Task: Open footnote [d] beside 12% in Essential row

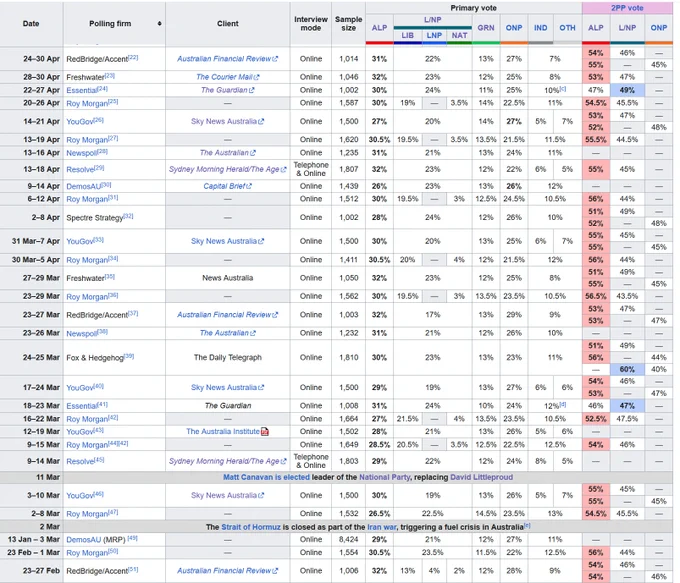Action: [562, 404]
